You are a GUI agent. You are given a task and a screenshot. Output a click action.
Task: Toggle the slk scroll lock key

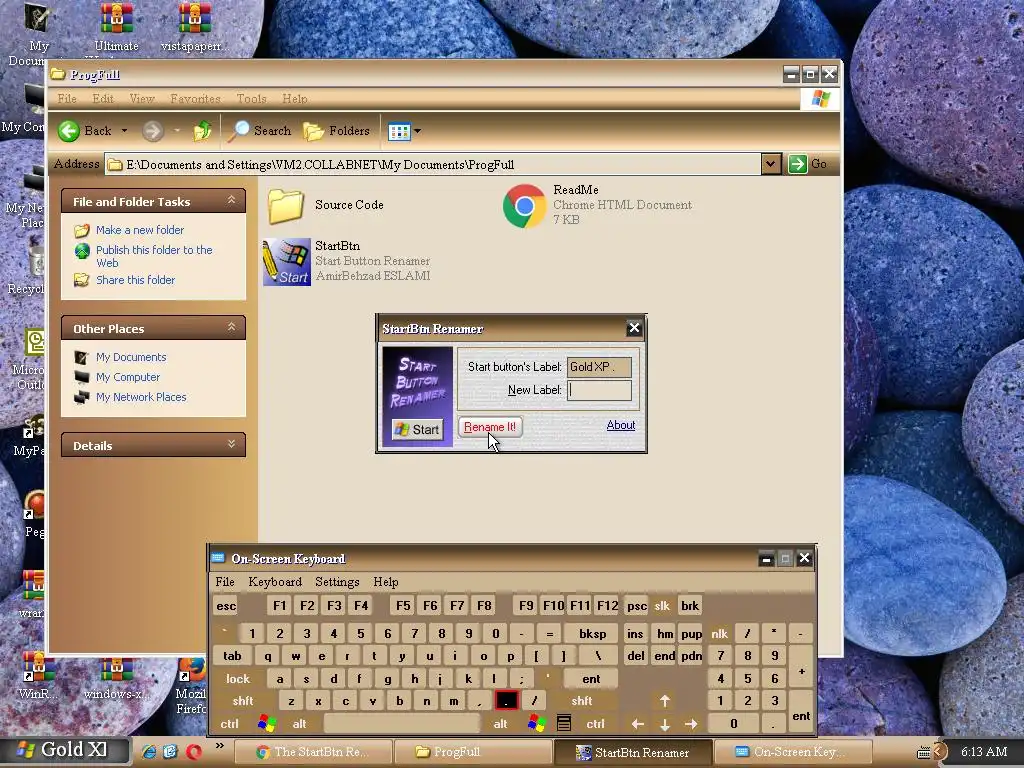[662, 606]
